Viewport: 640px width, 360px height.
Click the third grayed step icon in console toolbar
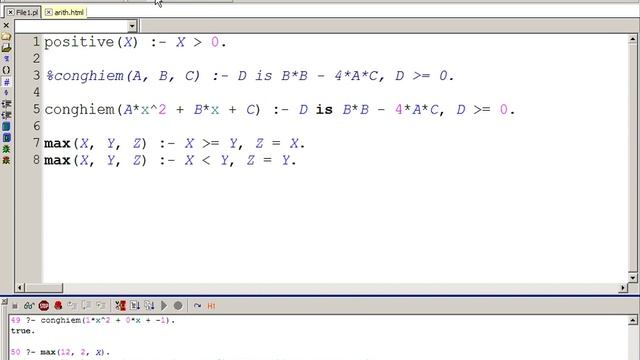100,305
